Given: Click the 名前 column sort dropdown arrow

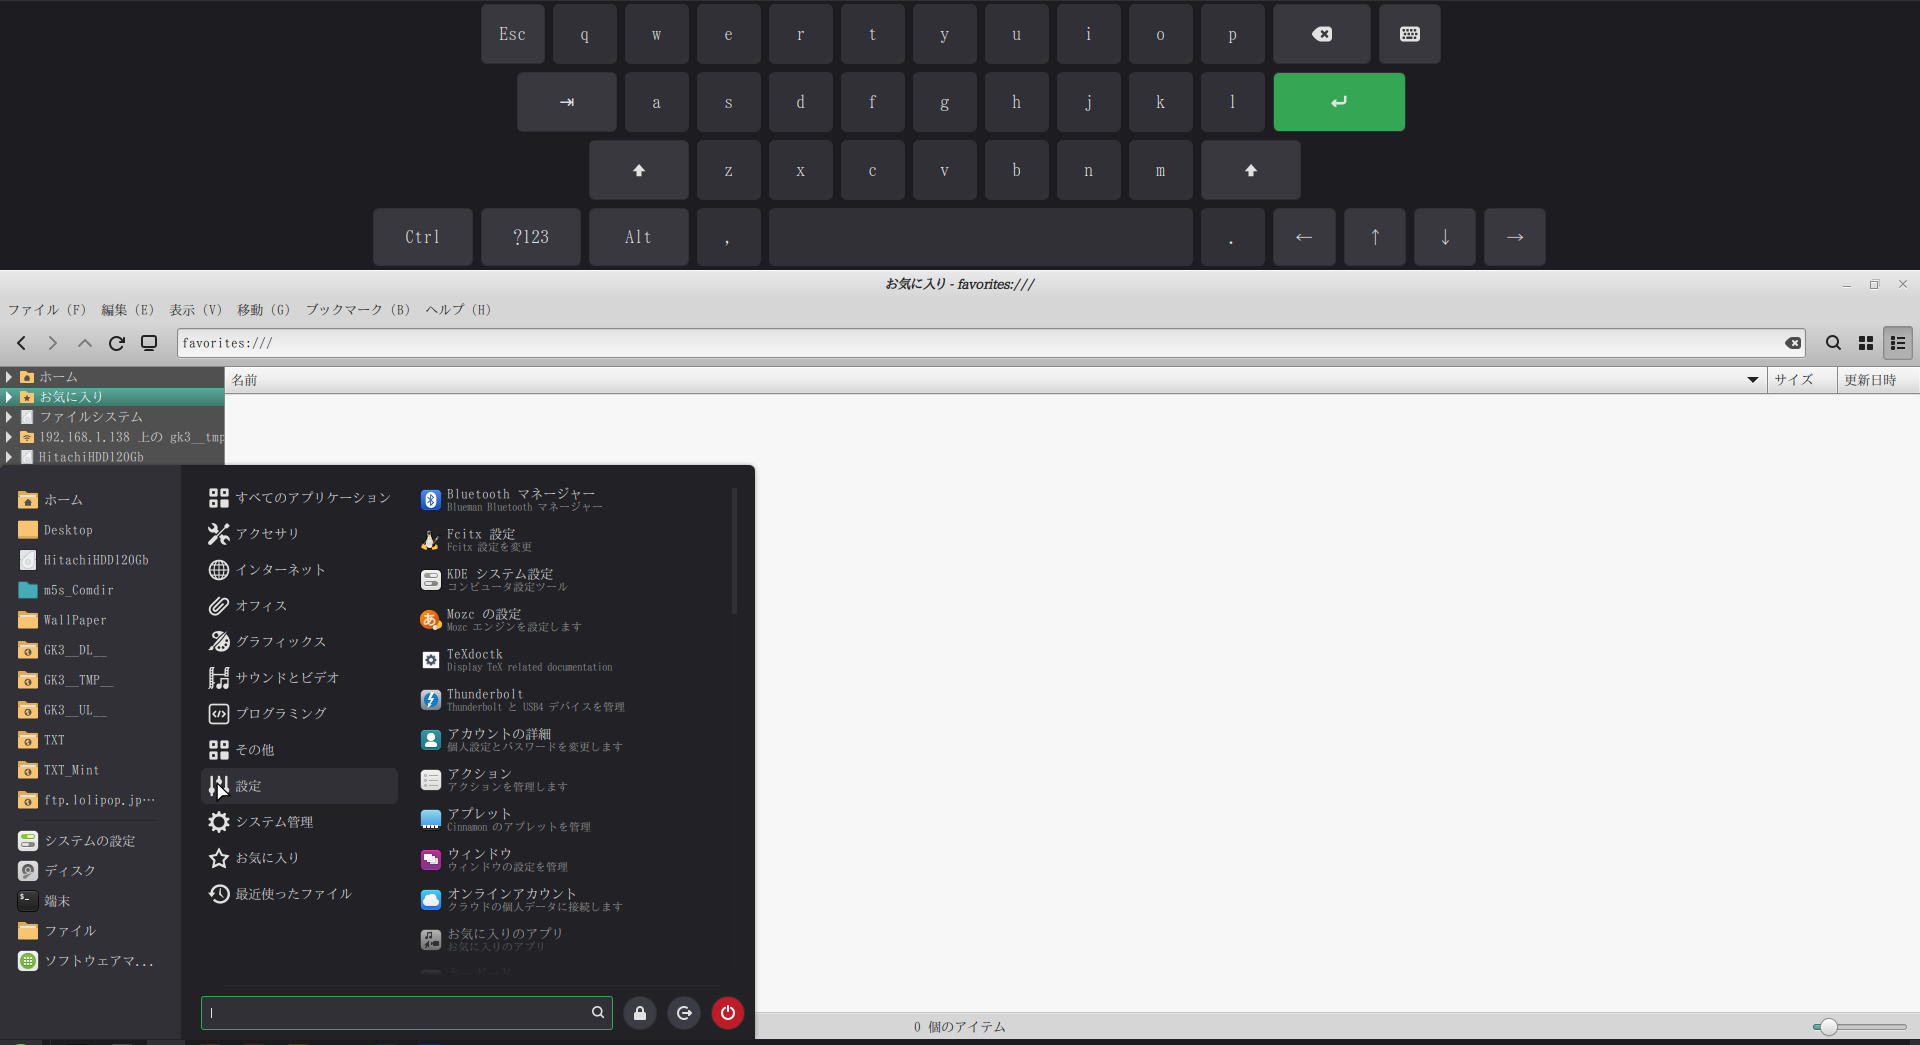Looking at the screenshot, I should click(1752, 380).
